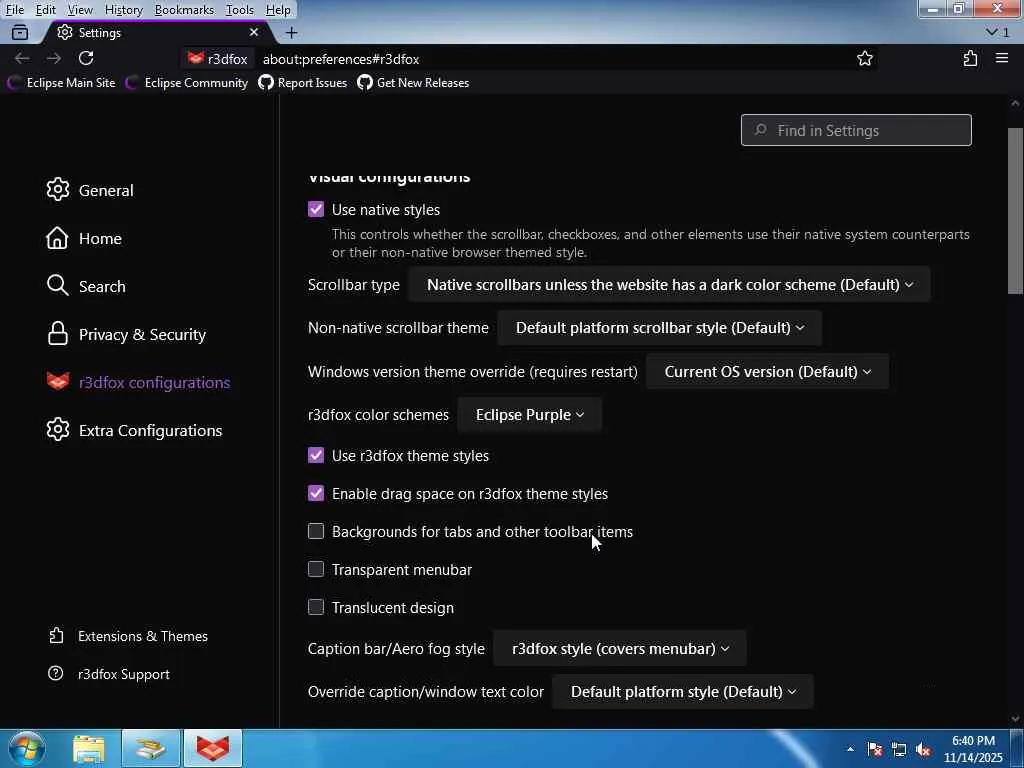The height and width of the screenshot is (768, 1024).
Task: Open the Extensions puzzle icon in toolbar
Action: (970, 58)
